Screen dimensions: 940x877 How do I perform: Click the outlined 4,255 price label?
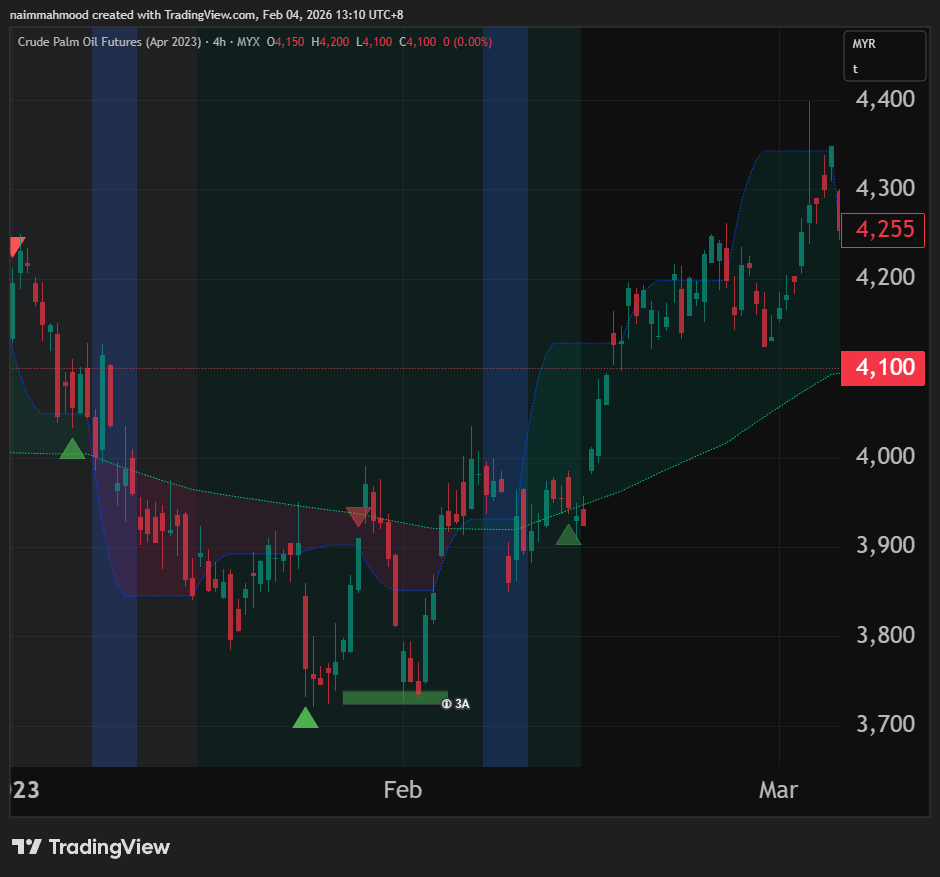tap(877, 230)
